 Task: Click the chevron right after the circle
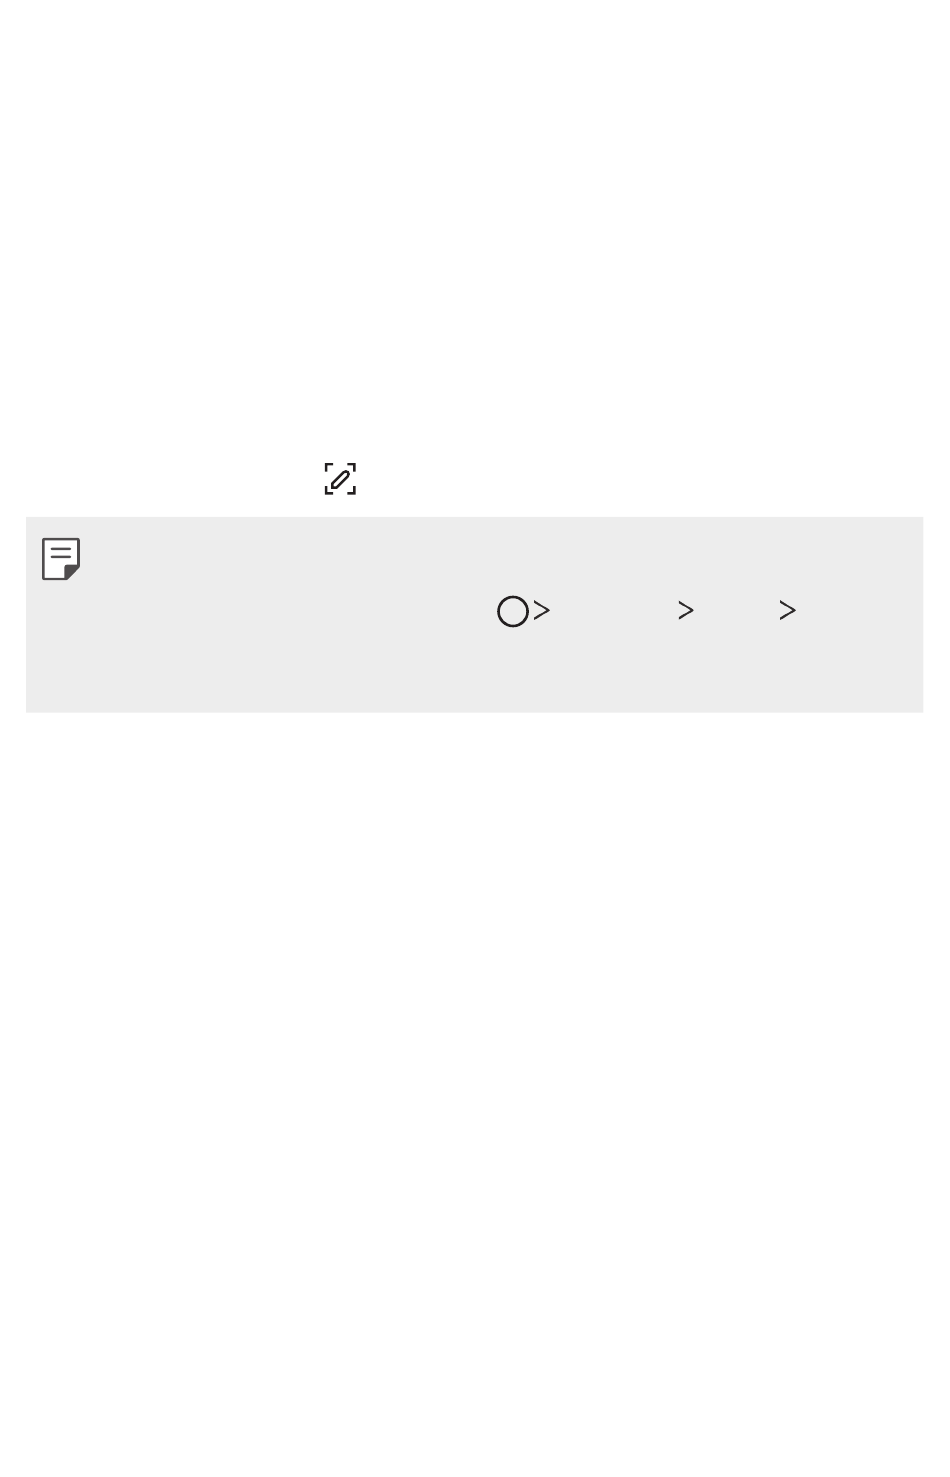[x=542, y=610]
